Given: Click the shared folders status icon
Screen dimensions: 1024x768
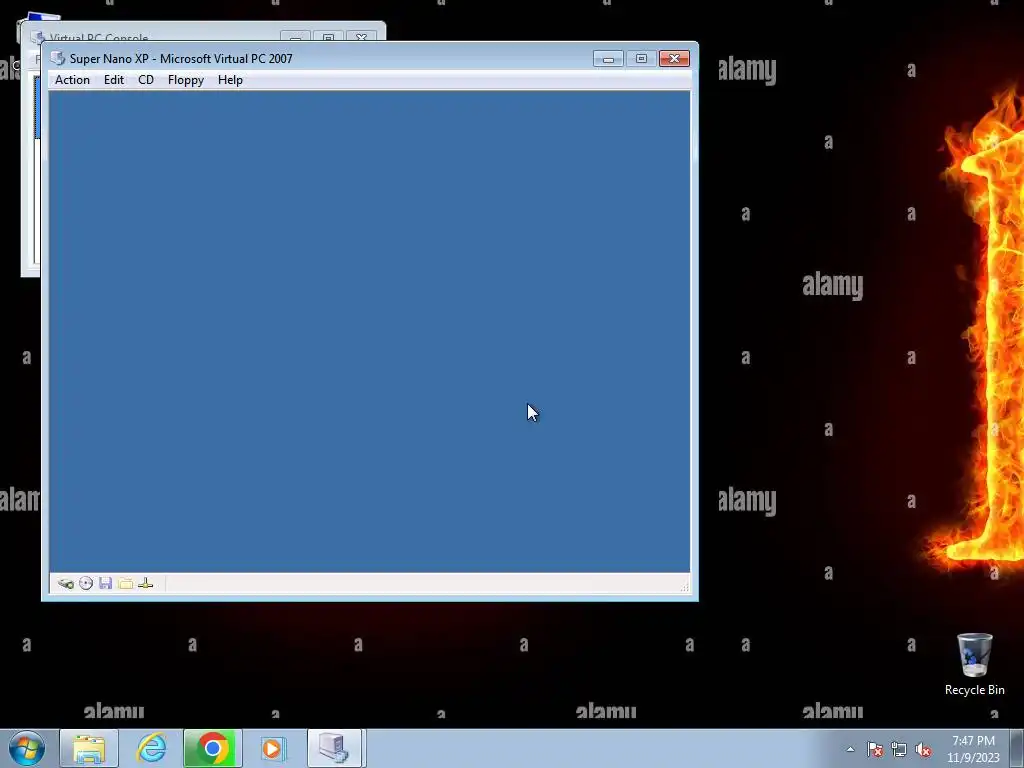Looking at the screenshot, I should (125, 583).
